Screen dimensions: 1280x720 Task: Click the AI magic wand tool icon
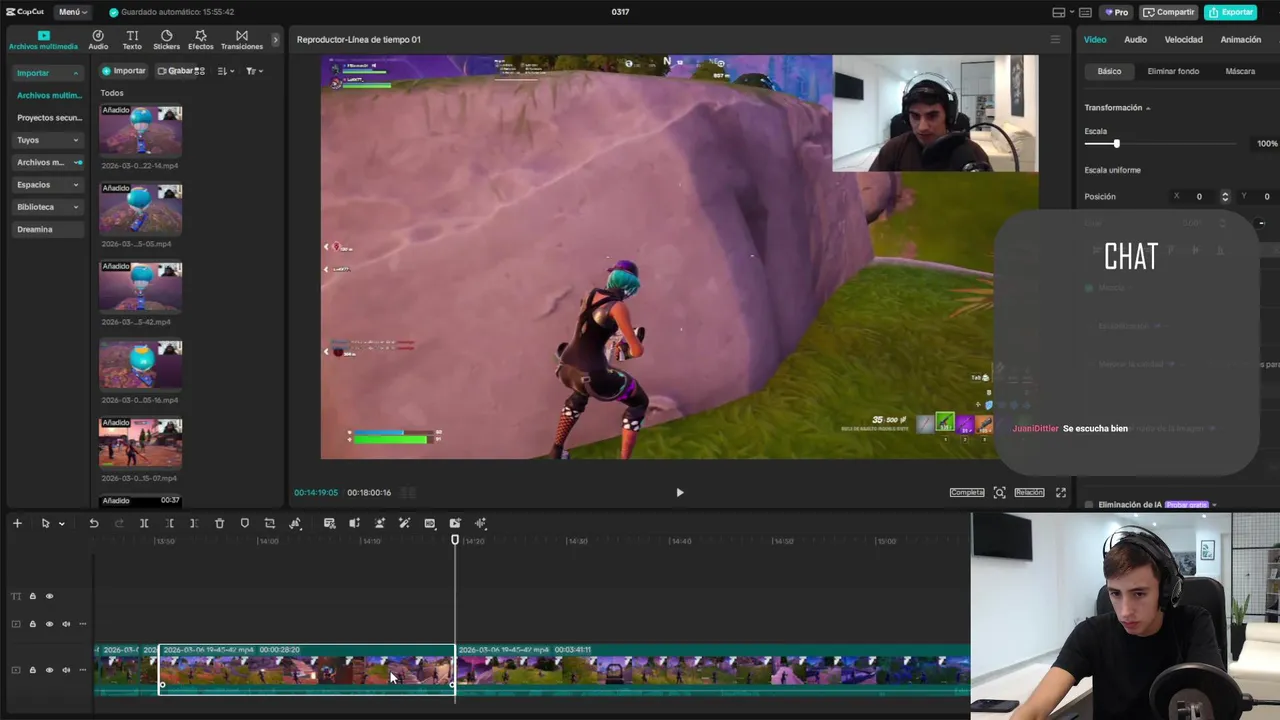pos(404,523)
